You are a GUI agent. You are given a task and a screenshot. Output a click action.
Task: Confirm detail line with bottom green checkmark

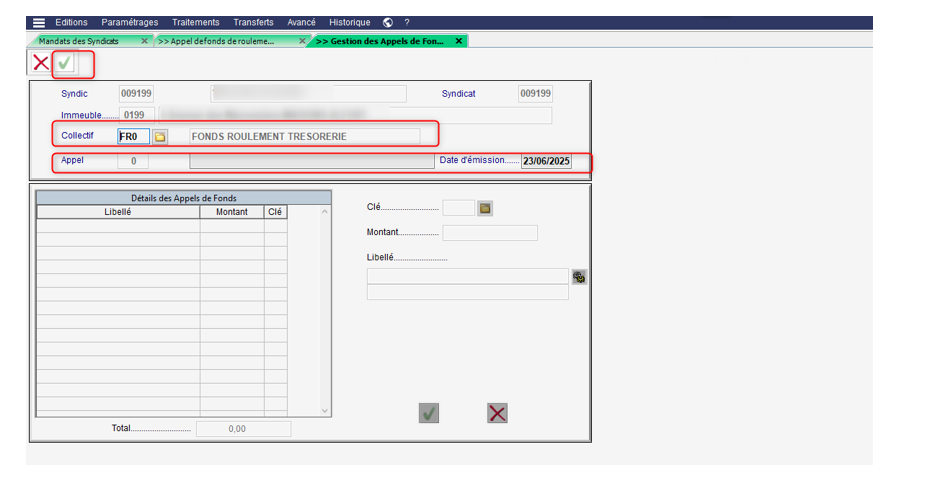(429, 413)
